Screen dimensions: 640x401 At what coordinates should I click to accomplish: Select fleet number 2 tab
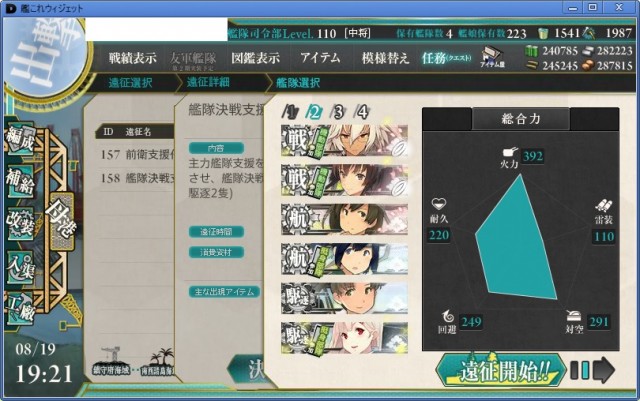[314, 111]
